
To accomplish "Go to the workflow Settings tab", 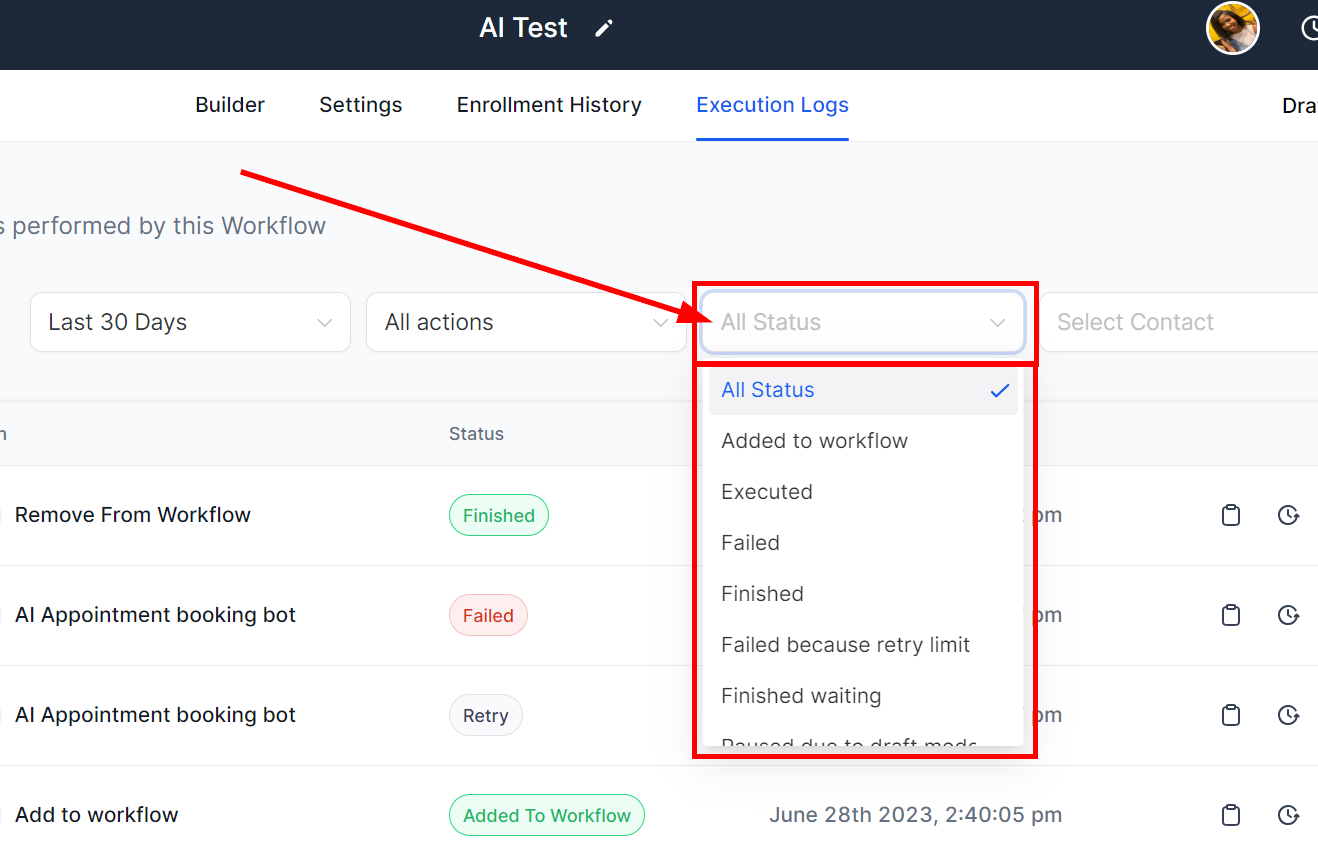I will pyautogui.click(x=360, y=105).
